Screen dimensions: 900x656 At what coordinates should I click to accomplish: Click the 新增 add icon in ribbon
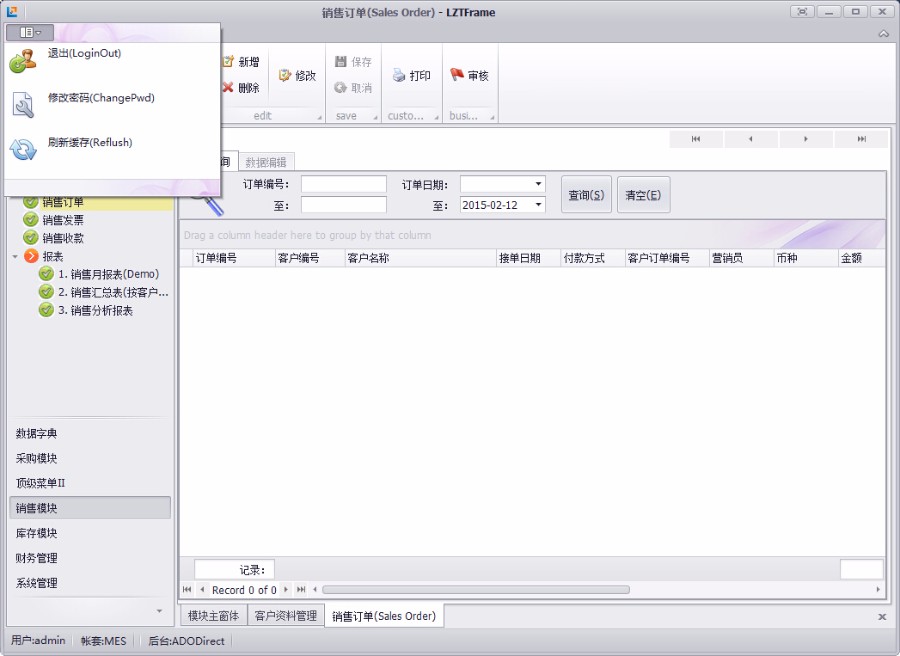coord(228,61)
